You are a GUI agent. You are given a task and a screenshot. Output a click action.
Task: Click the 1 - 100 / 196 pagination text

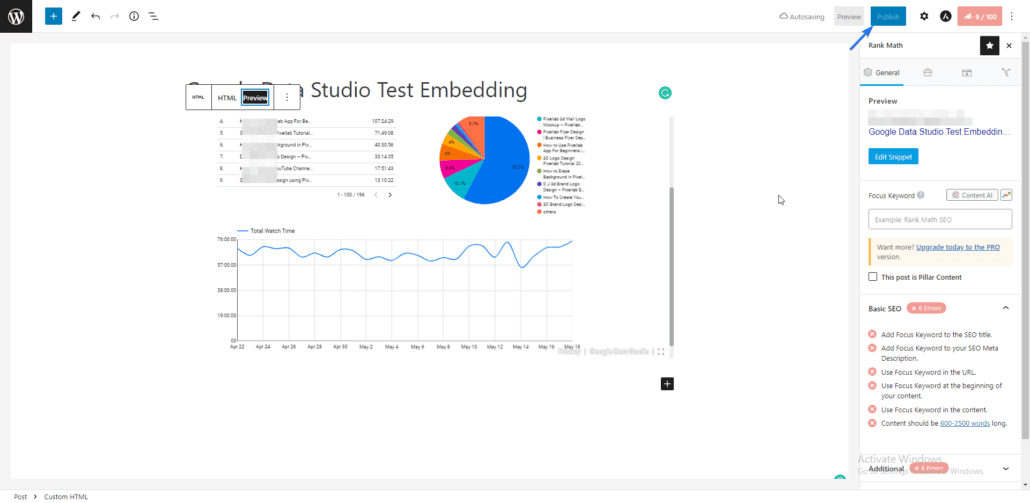pyautogui.click(x=351, y=195)
